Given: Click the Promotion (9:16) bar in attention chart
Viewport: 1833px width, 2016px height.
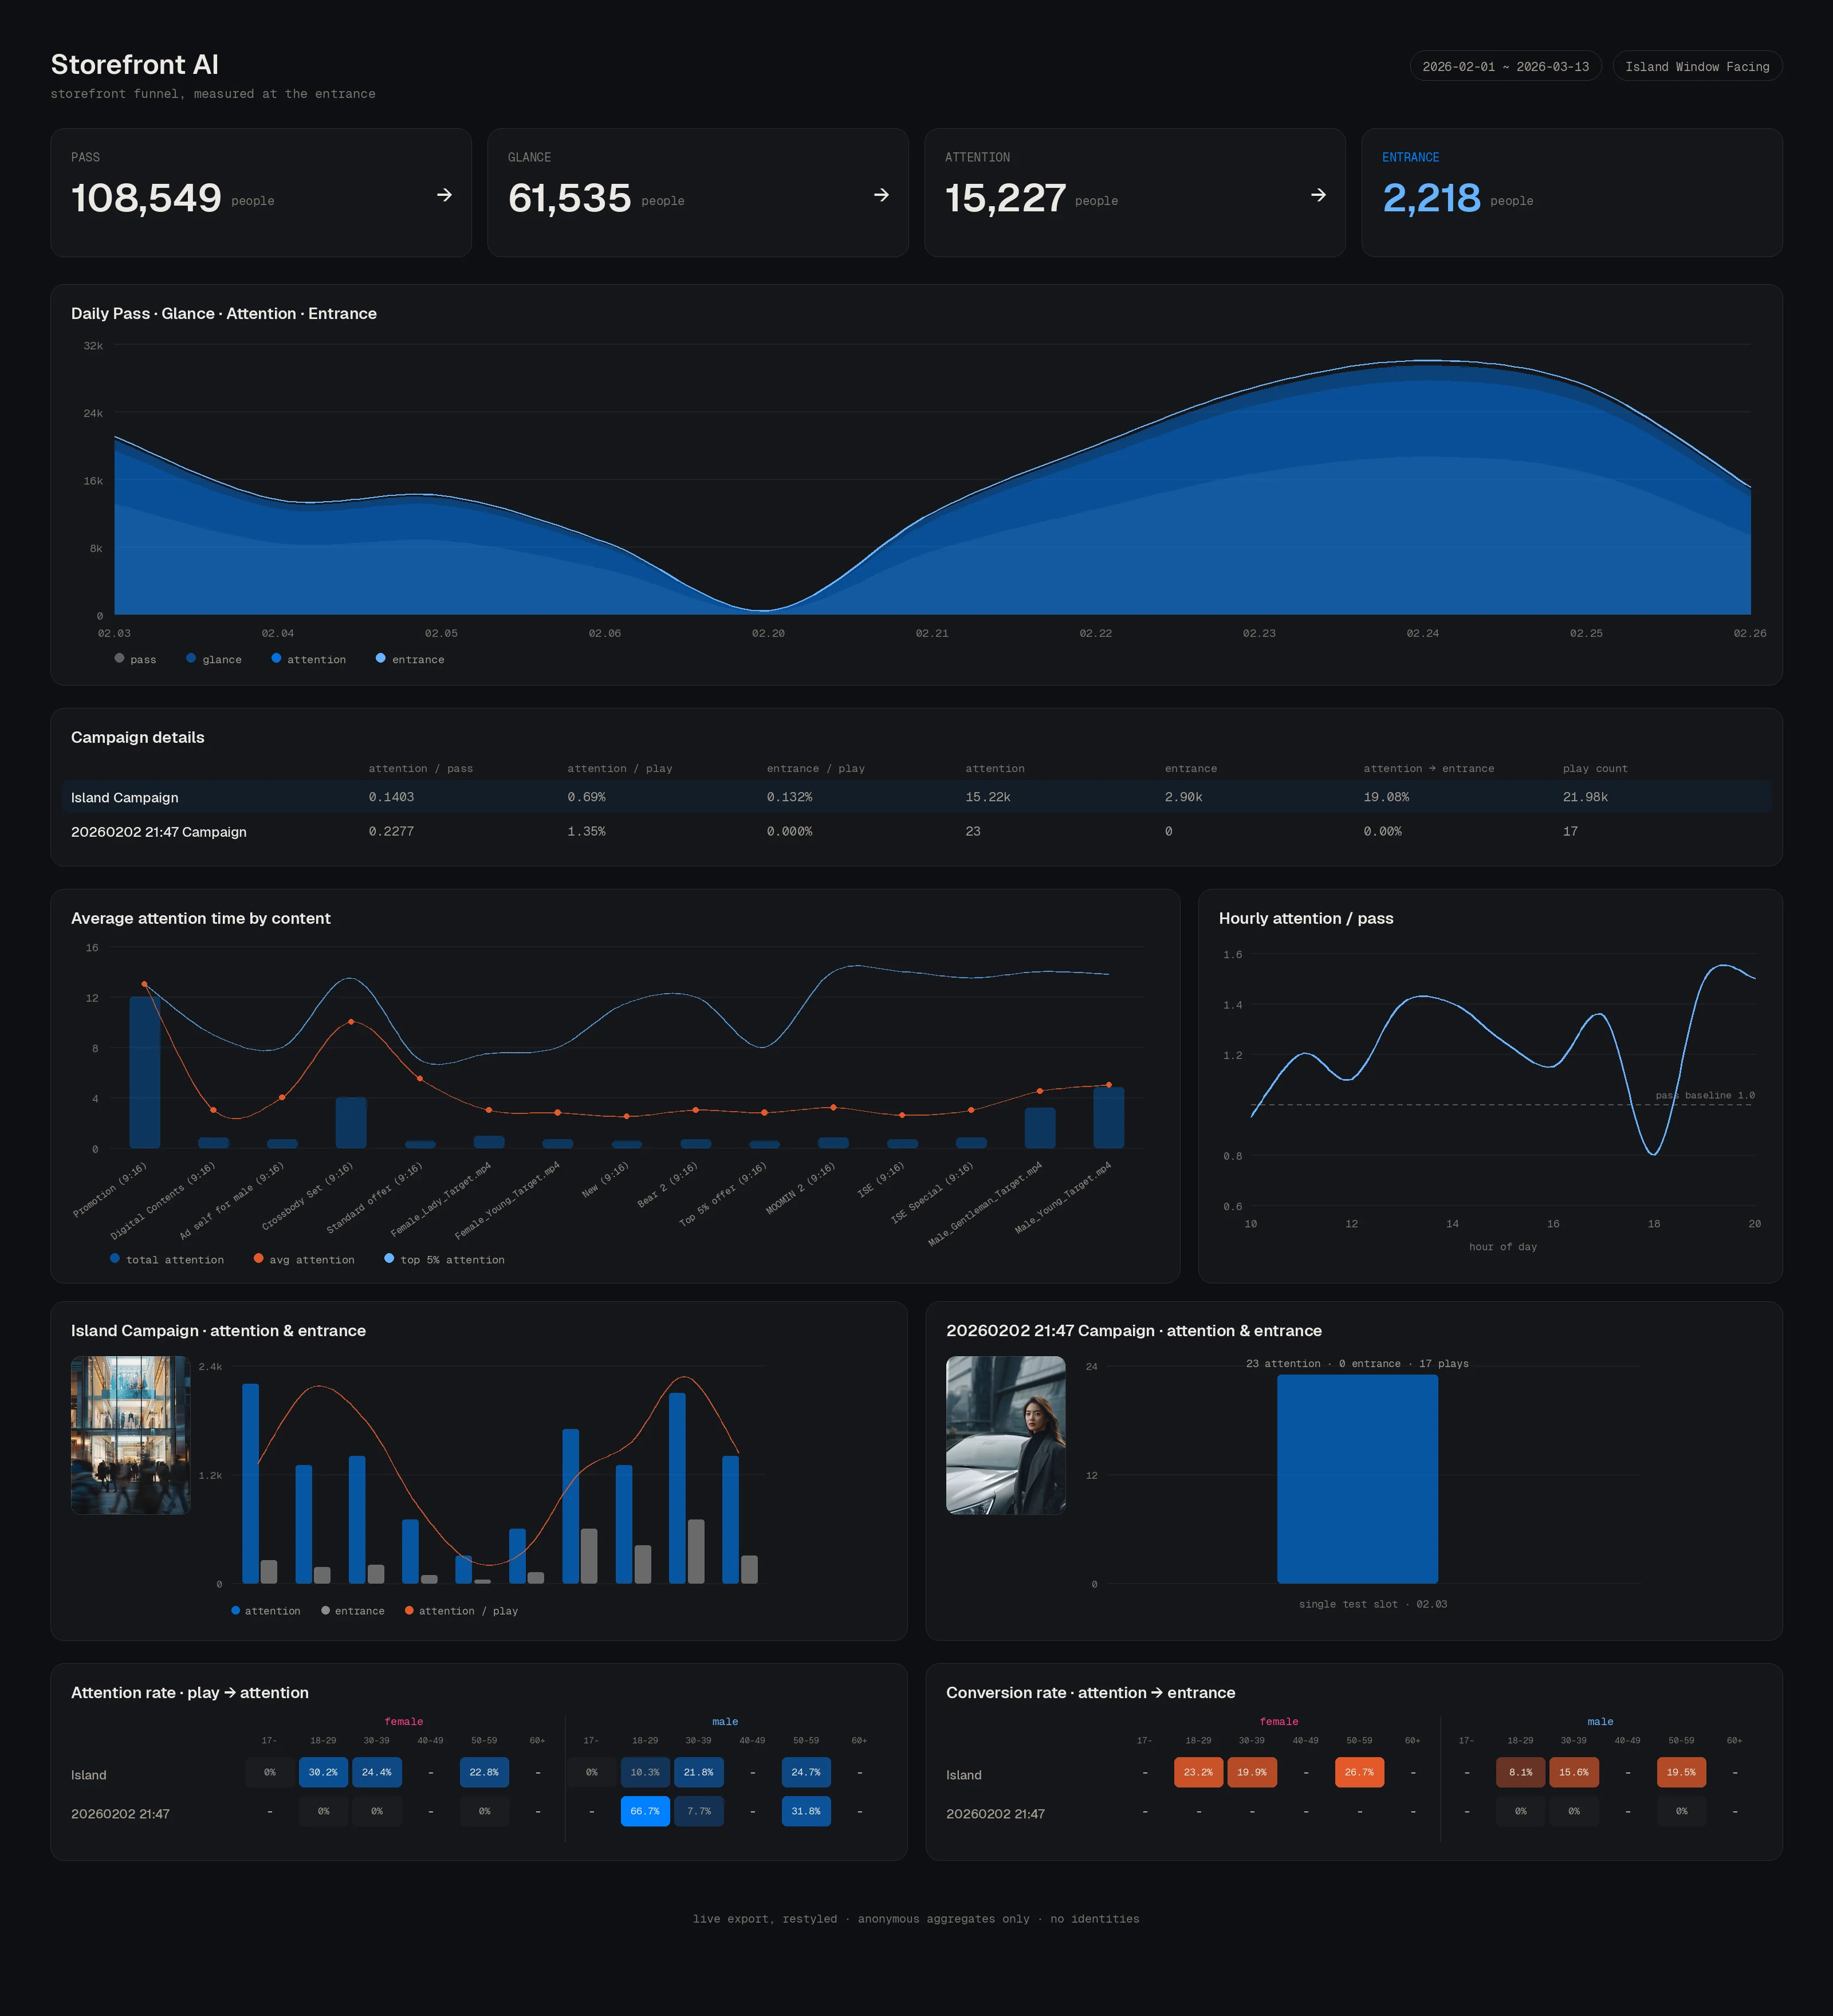Looking at the screenshot, I should coord(145,1072).
